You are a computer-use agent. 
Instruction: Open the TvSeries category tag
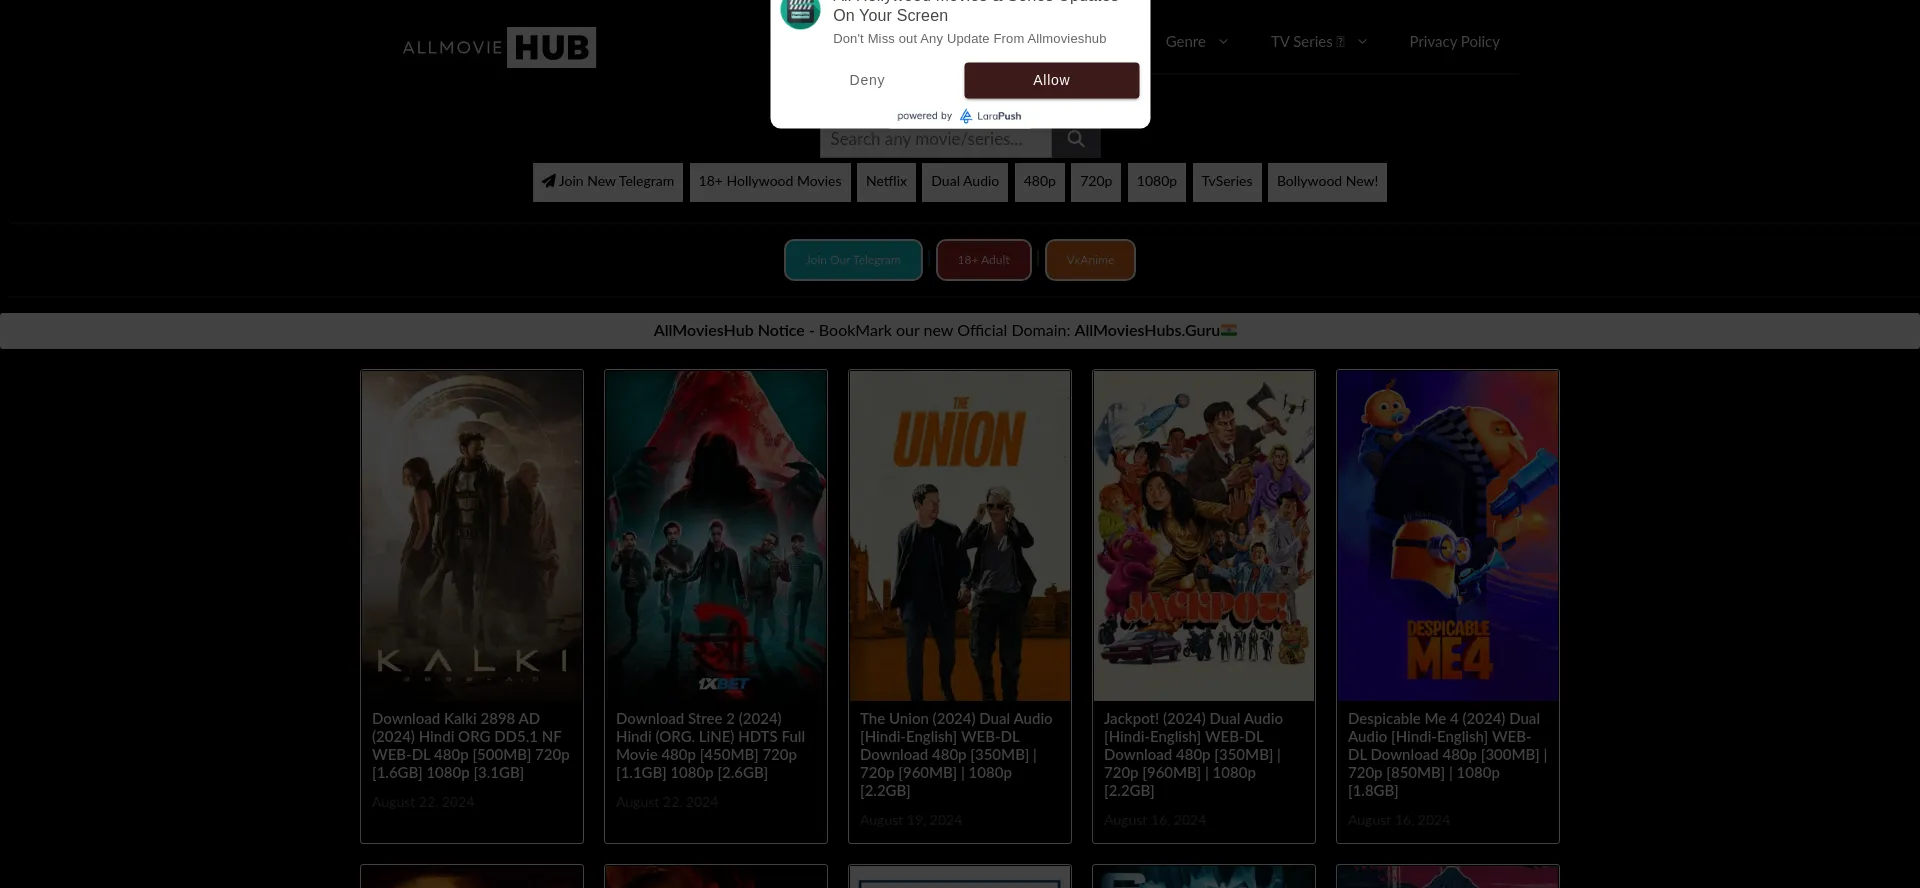point(1227,182)
